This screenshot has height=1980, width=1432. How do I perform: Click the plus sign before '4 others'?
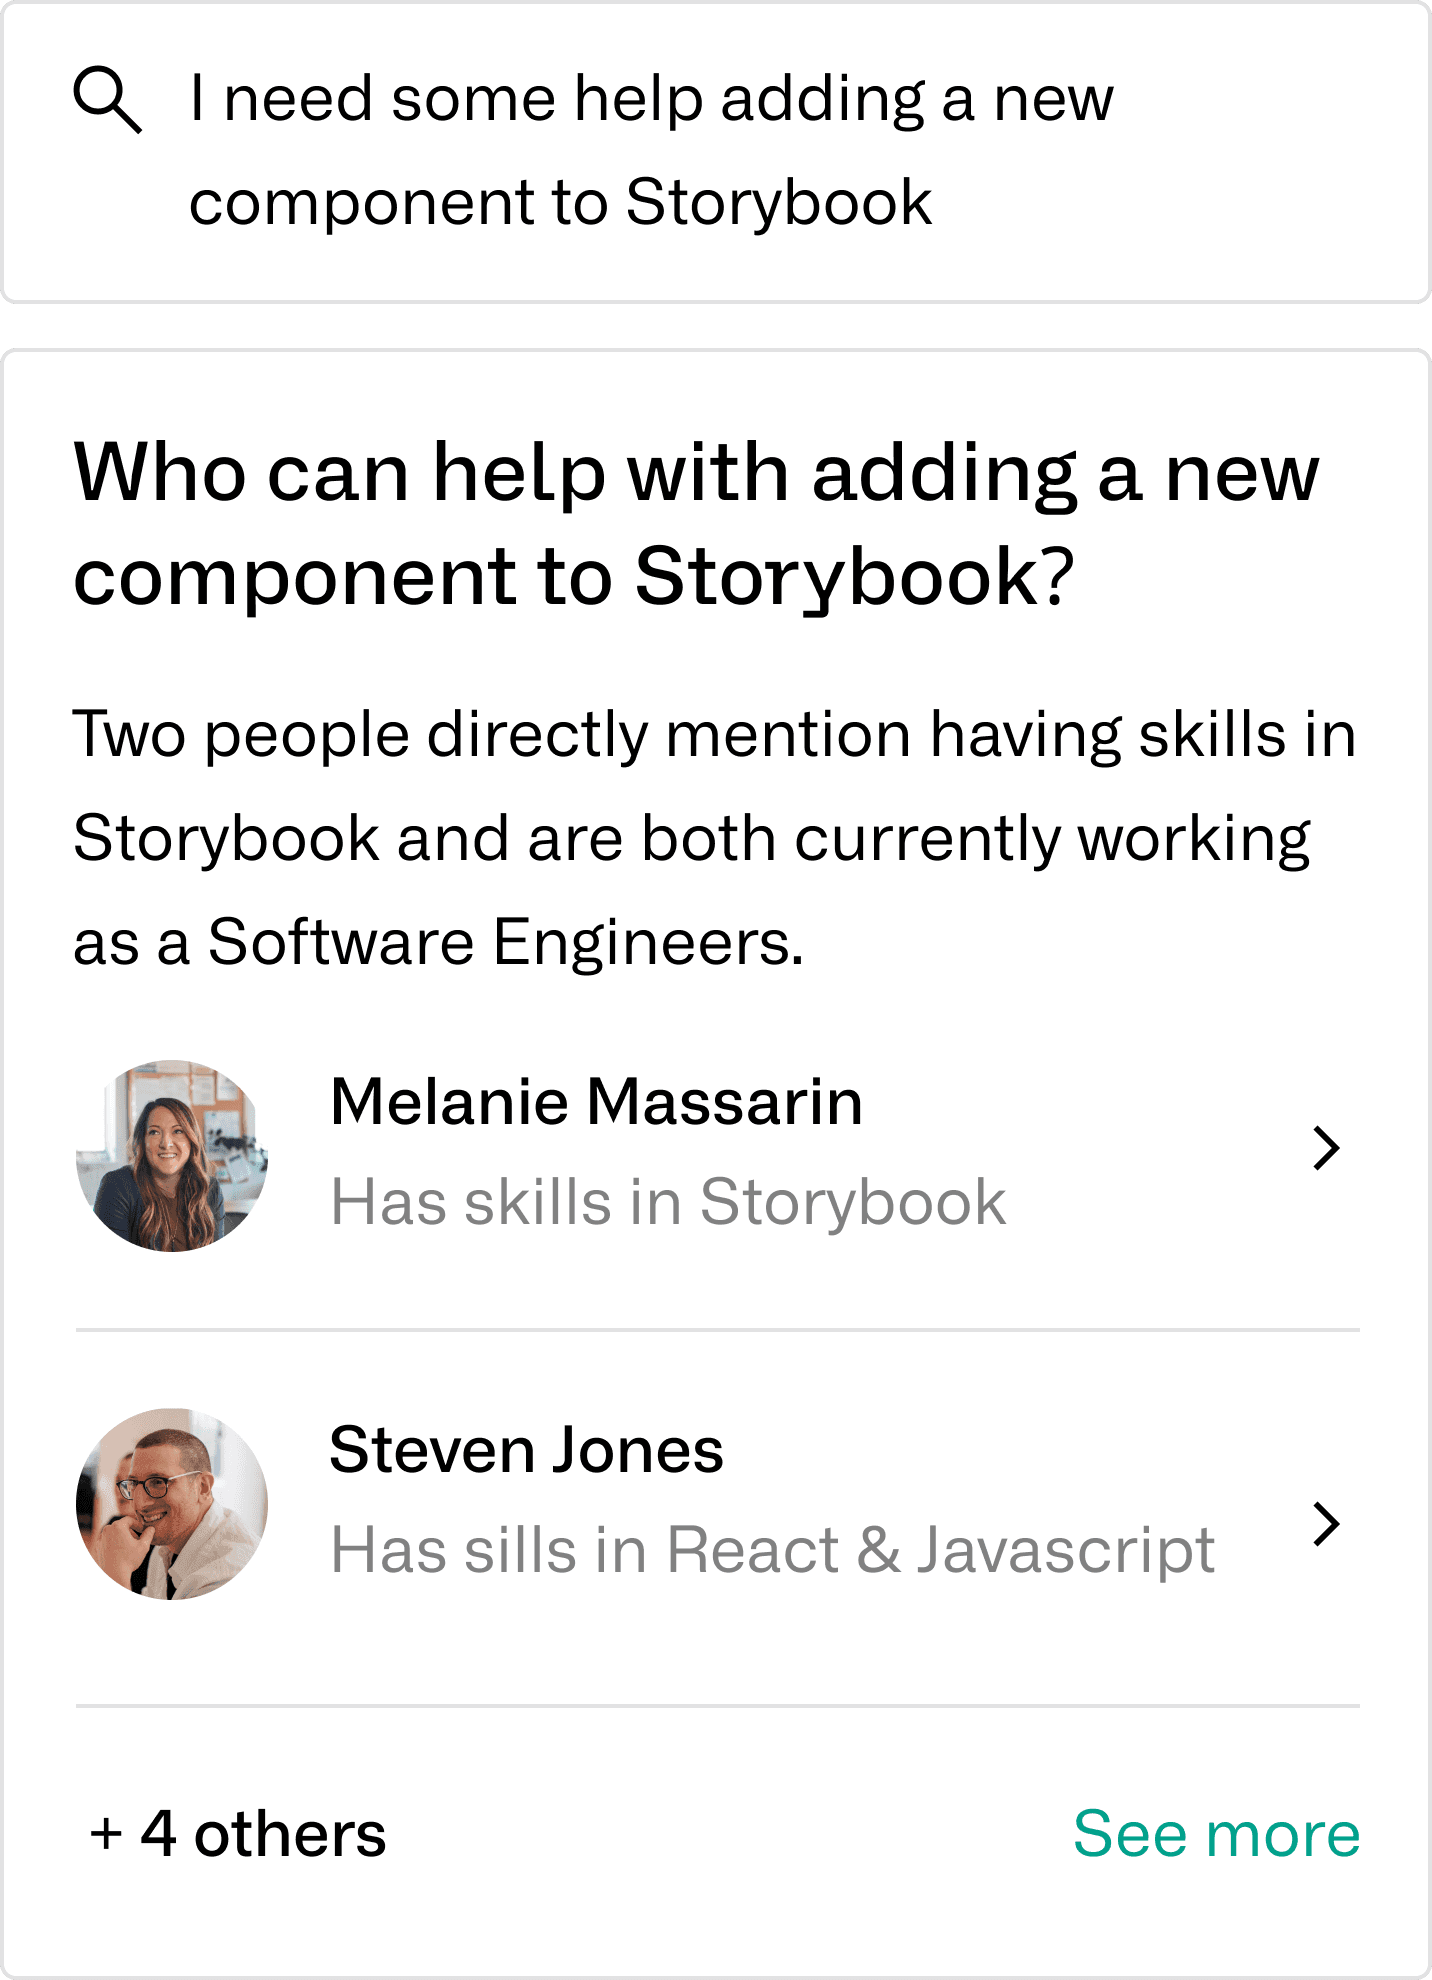(x=106, y=1836)
